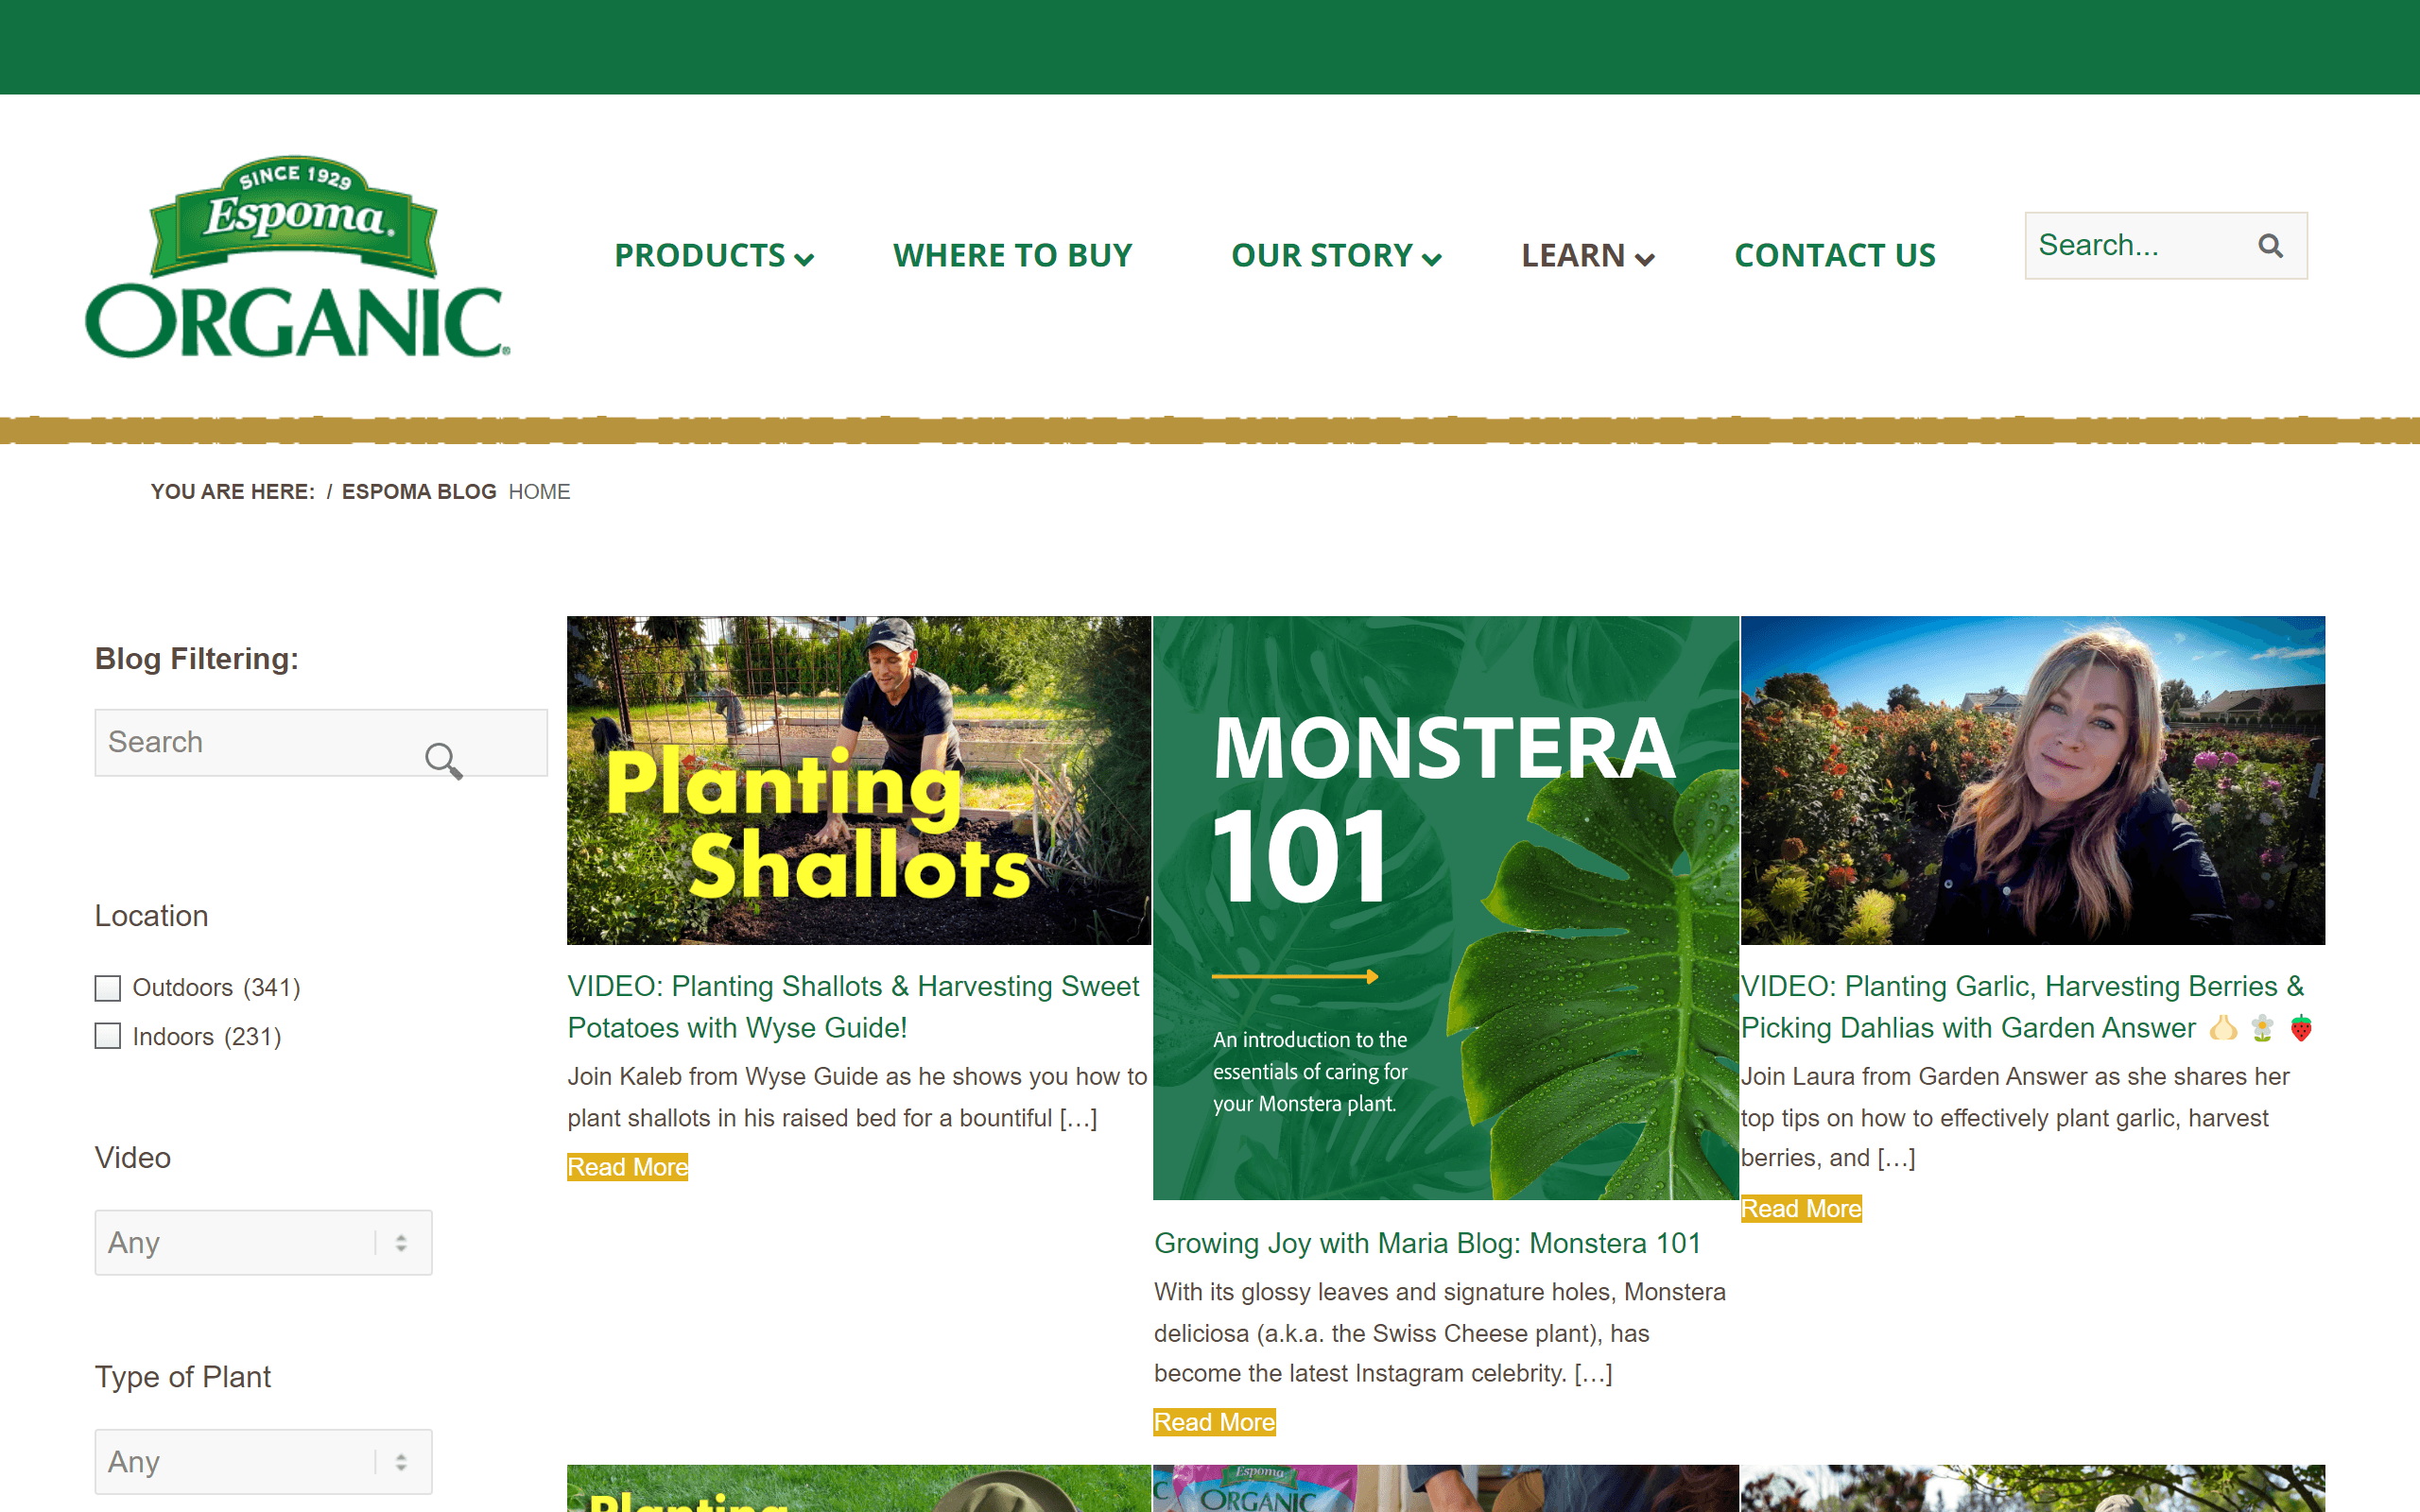Screen dimensions: 2420x1512
Task: Click the ESPOMA BLOG breadcrumb link
Action: coord(419,491)
